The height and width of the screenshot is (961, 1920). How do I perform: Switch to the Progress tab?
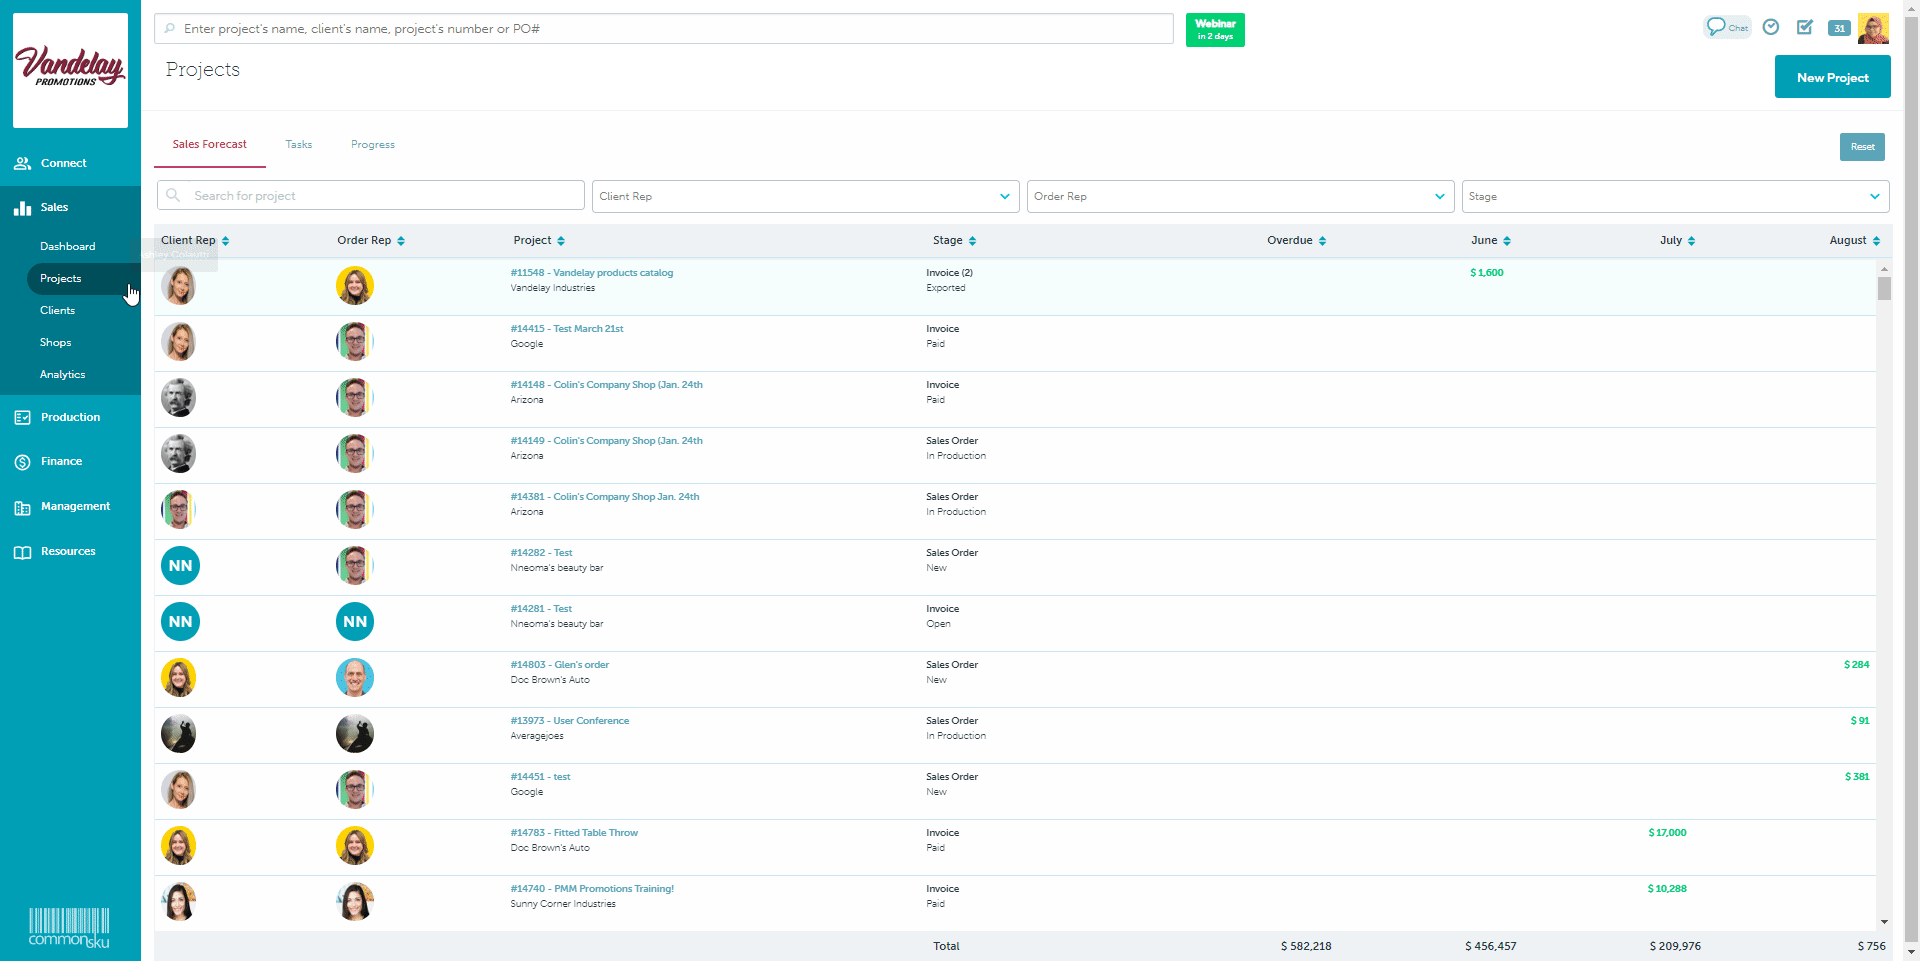pos(372,144)
